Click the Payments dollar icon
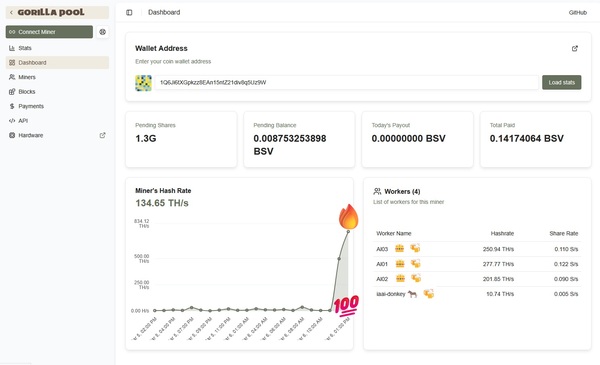The height and width of the screenshot is (365, 600). (12, 106)
